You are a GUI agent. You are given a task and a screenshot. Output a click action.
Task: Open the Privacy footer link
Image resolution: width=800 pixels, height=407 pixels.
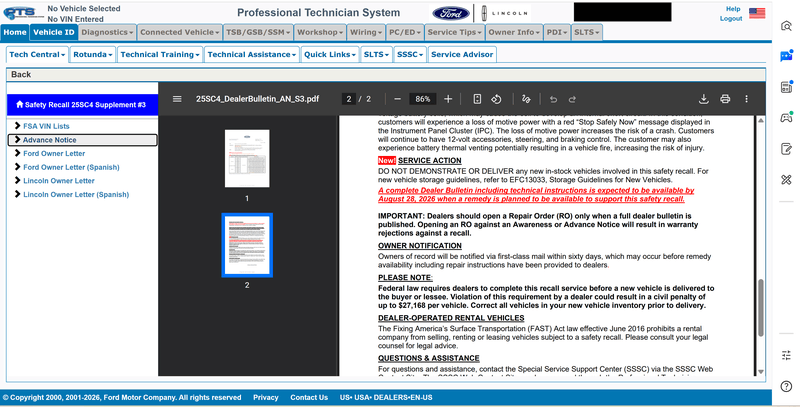[x=266, y=397]
